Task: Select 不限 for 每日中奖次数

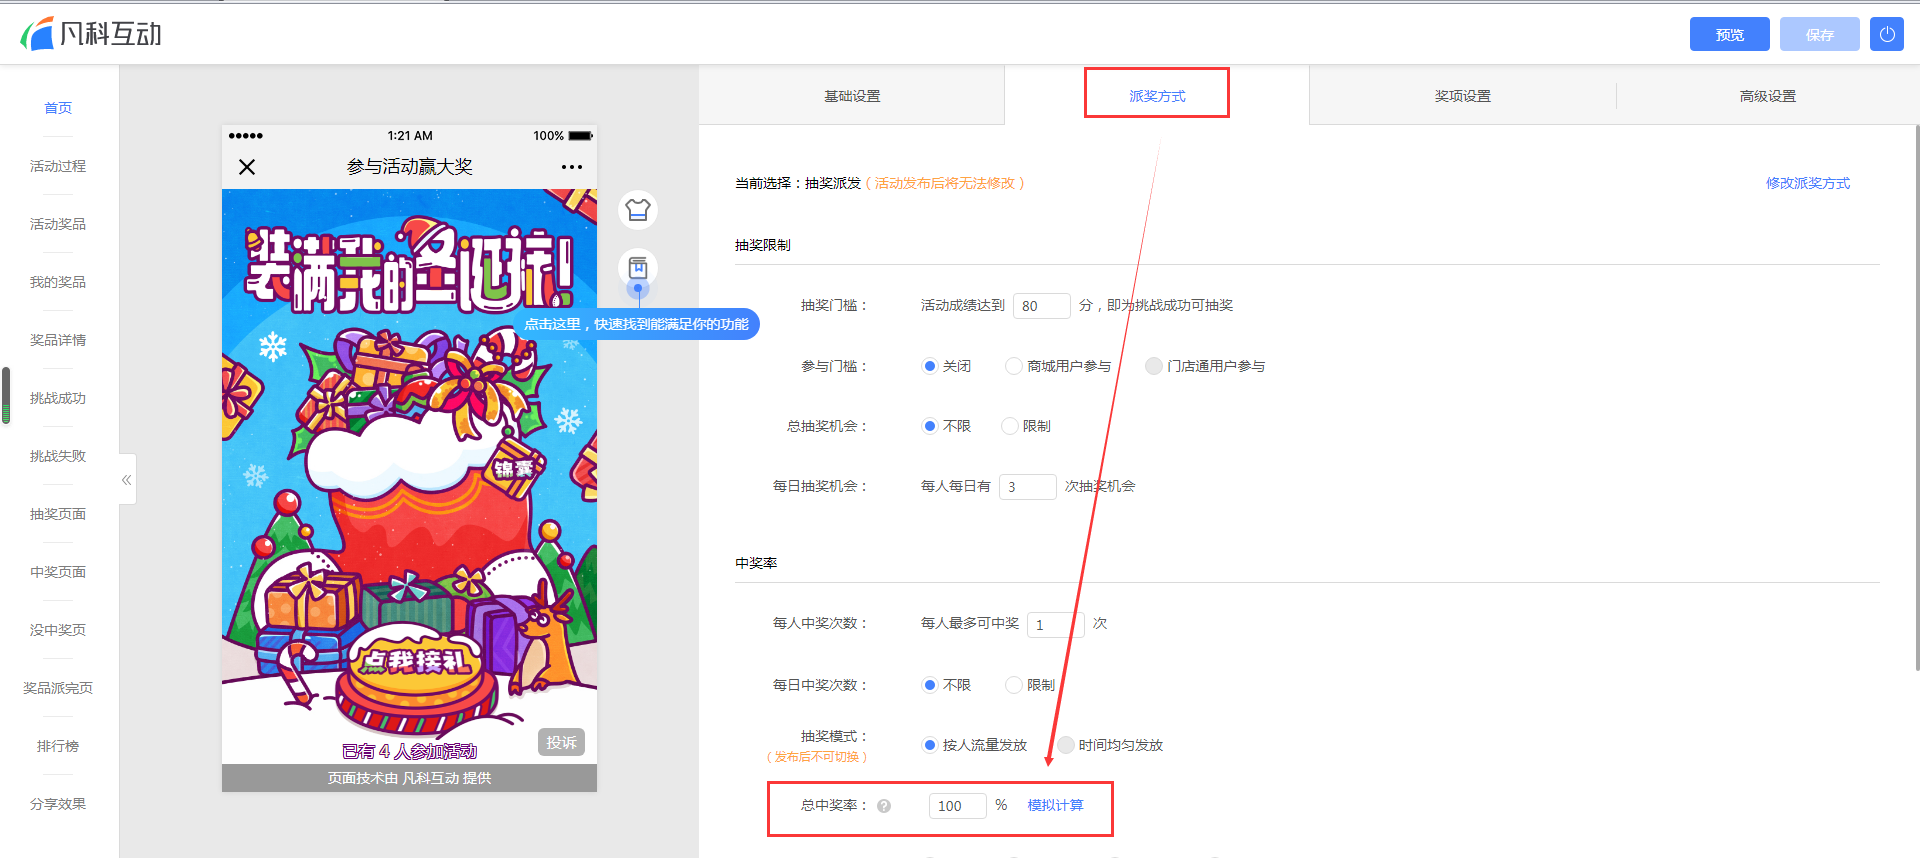Action: point(930,685)
